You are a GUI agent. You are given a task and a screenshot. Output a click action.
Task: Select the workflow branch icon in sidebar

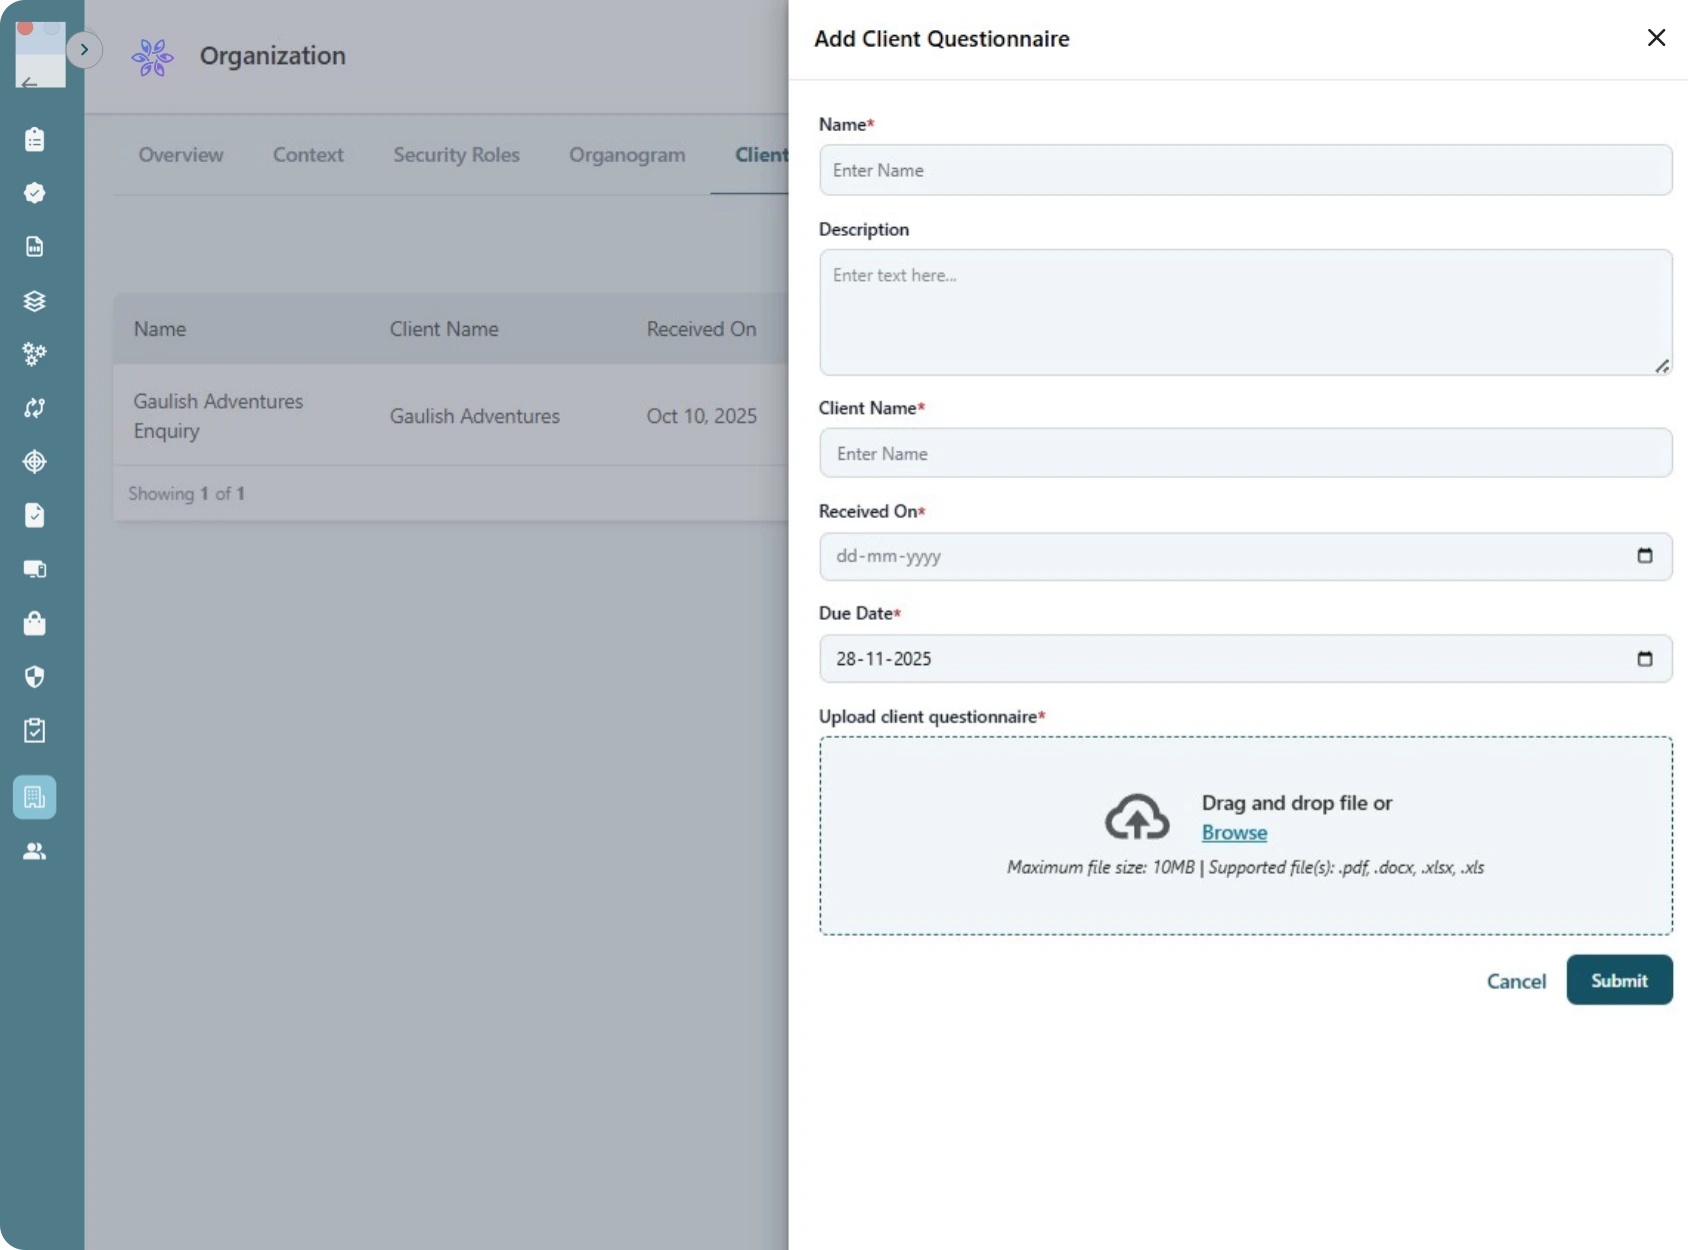click(34, 408)
